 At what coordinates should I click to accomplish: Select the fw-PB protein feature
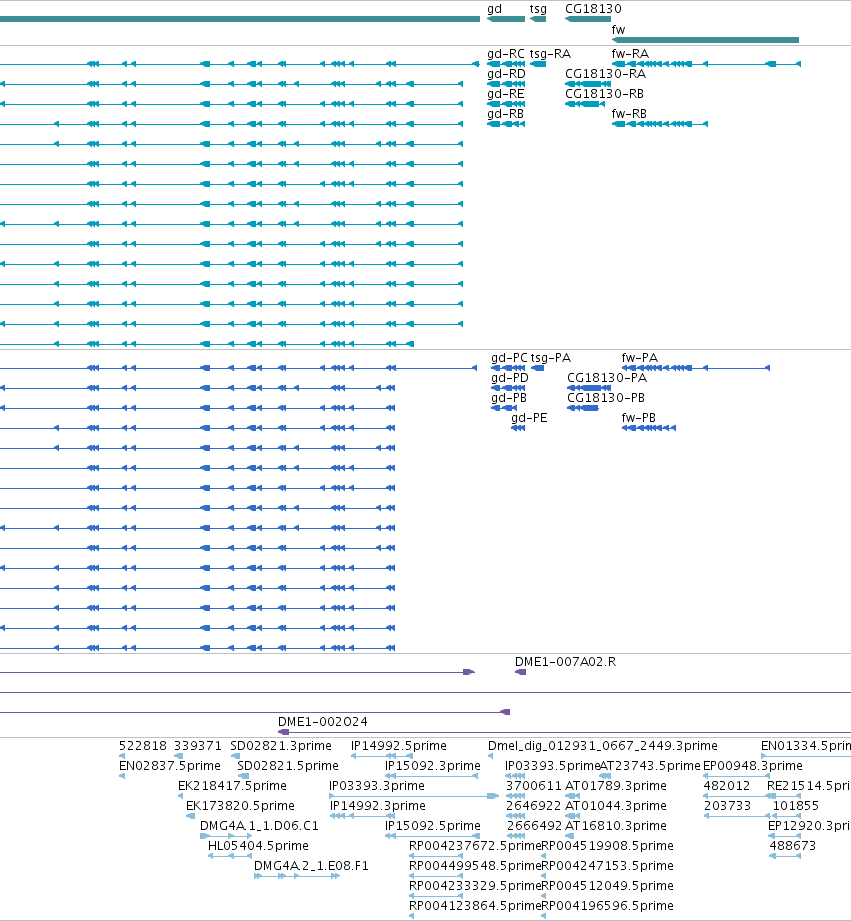point(648,428)
